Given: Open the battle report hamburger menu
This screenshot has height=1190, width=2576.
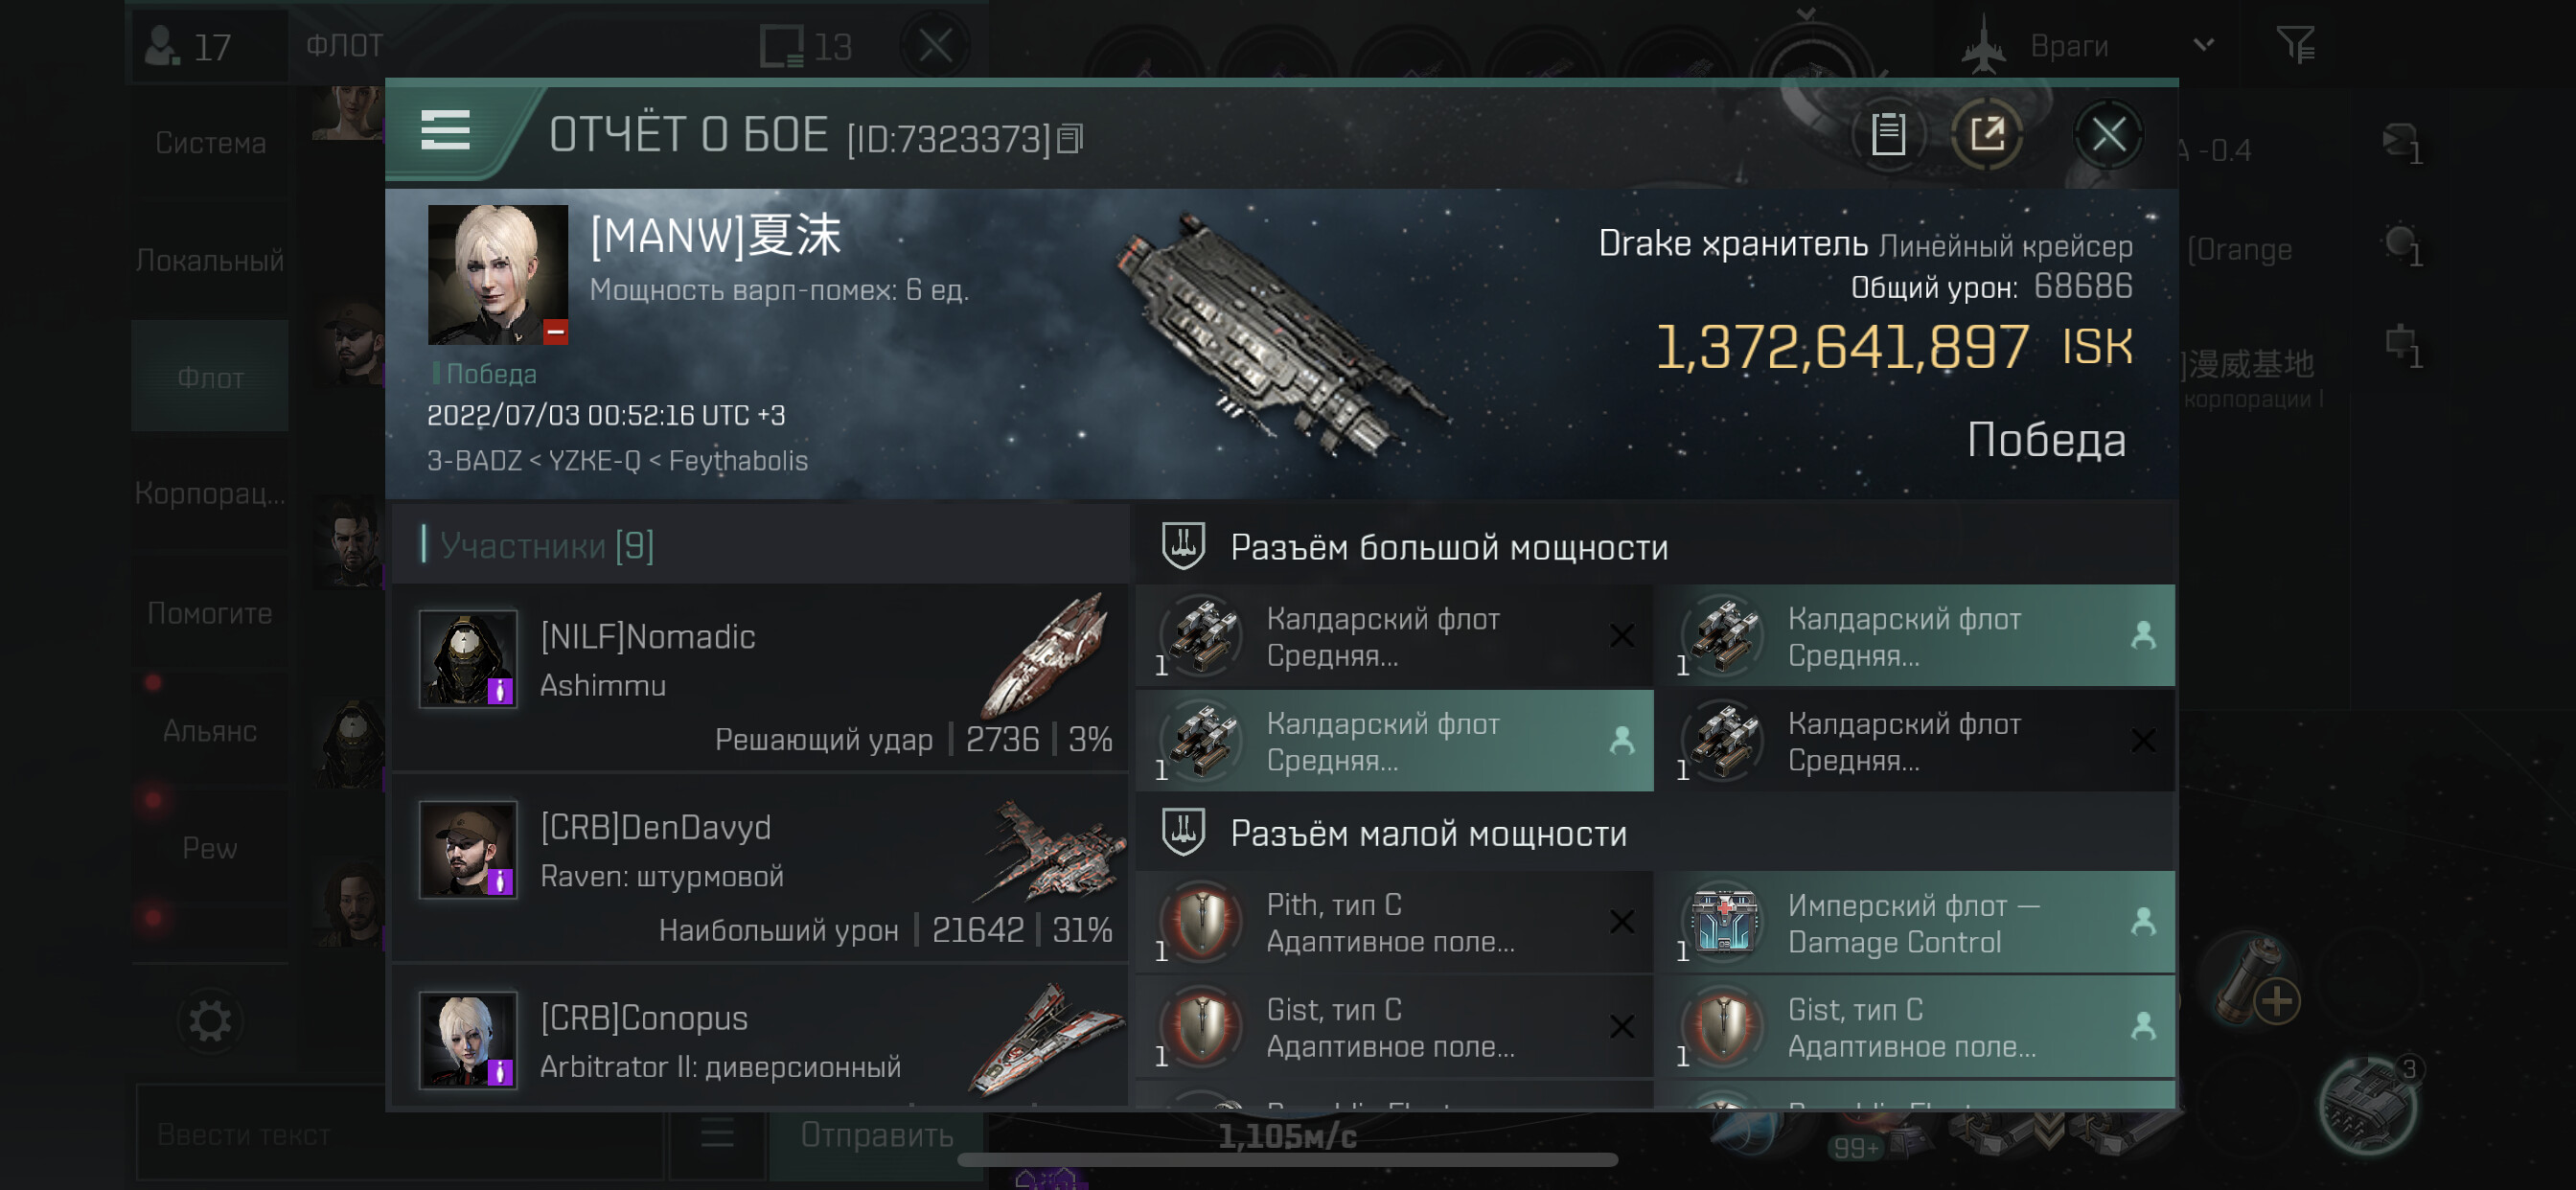Looking at the screenshot, I should pyautogui.click(x=445, y=131).
